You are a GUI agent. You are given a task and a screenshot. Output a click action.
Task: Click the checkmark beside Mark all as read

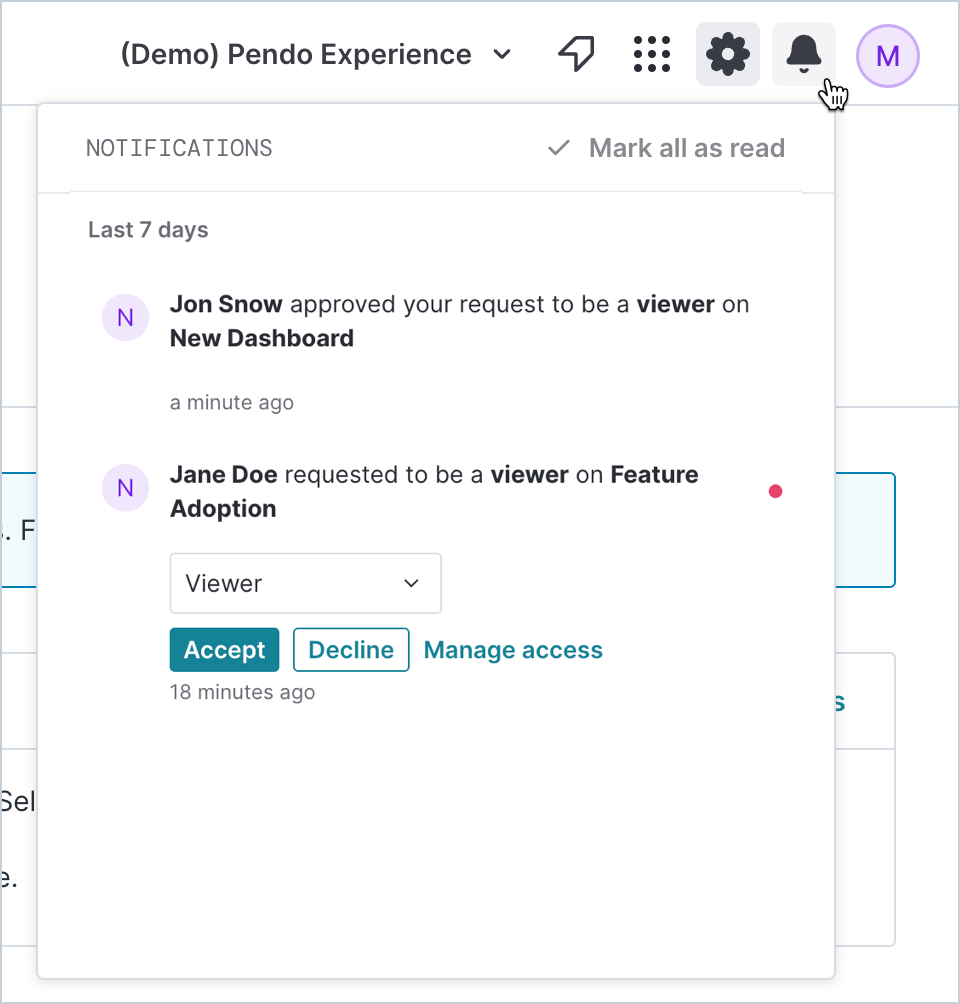click(558, 148)
